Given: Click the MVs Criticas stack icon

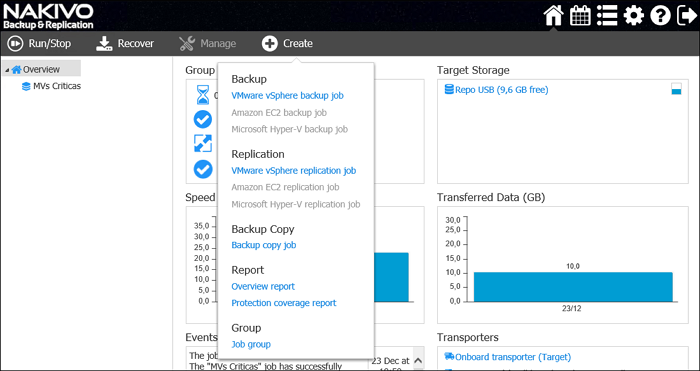Looking at the screenshot, I should click(26, 86).
